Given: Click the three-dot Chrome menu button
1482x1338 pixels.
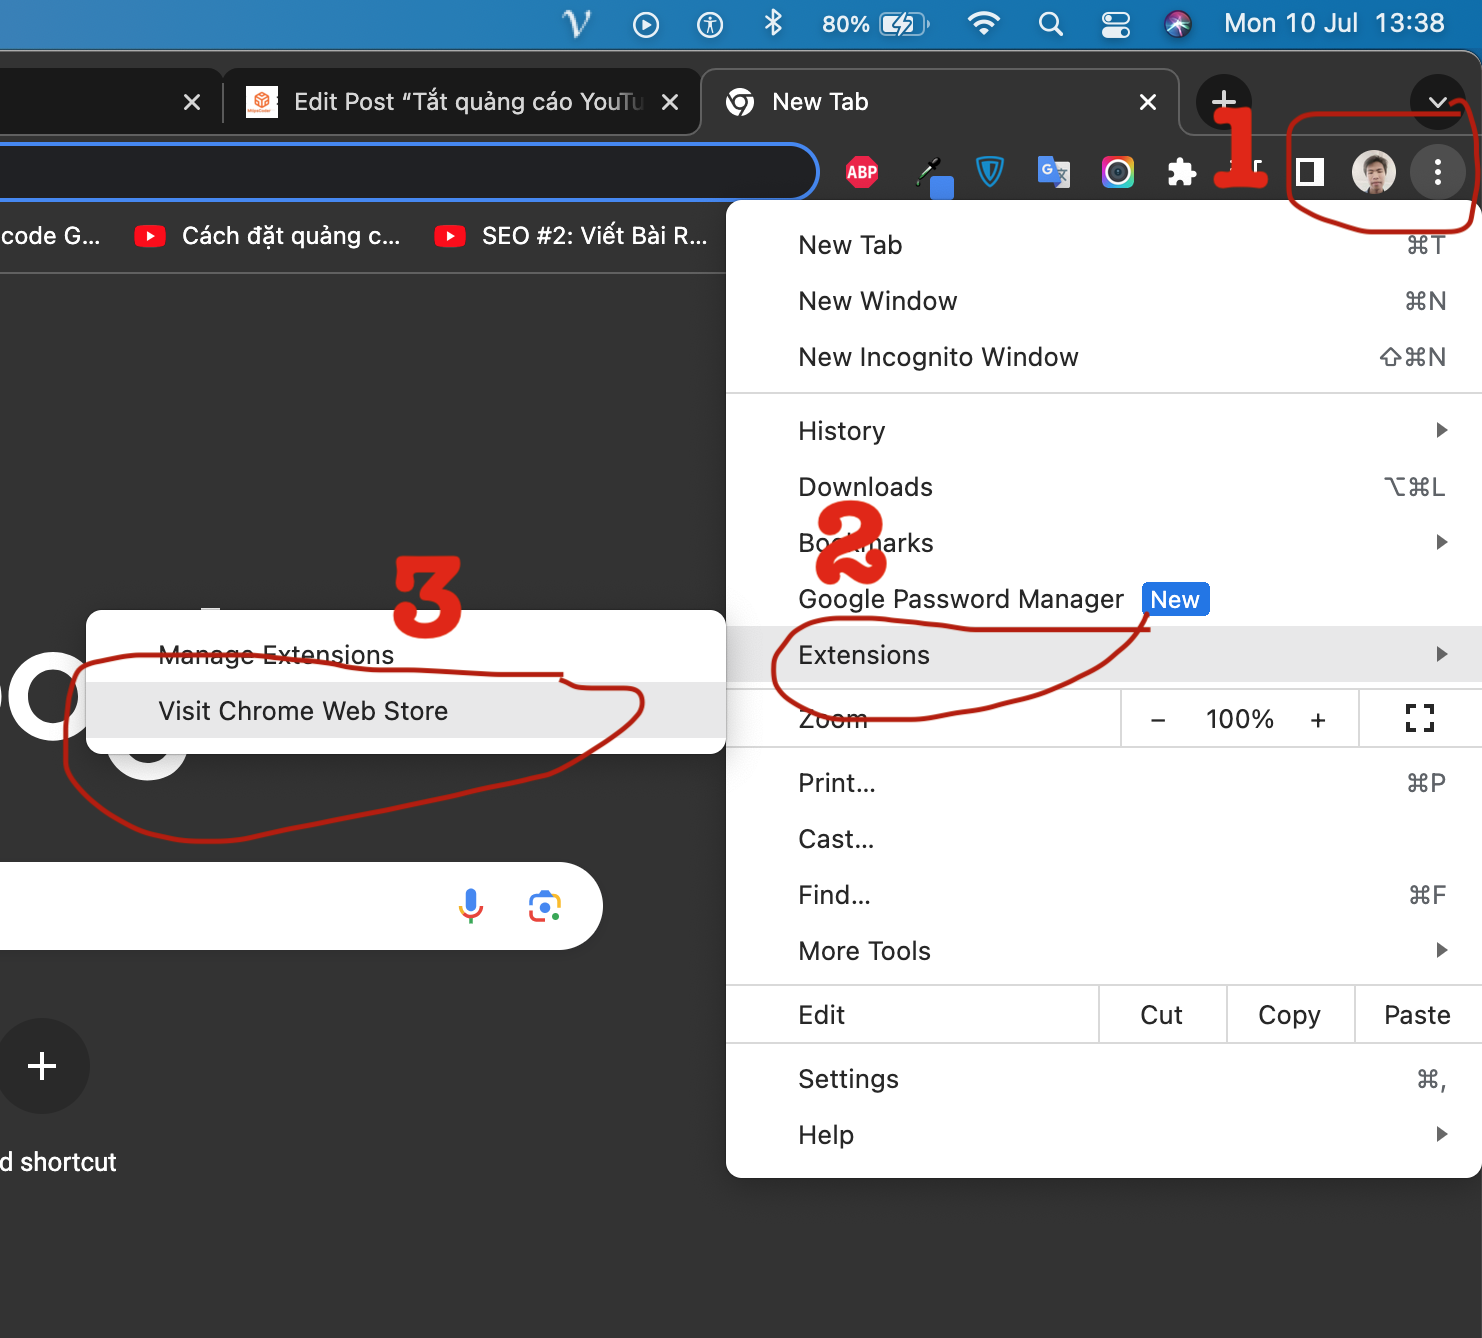Looking at the screenshot, I should [1437, 172].
